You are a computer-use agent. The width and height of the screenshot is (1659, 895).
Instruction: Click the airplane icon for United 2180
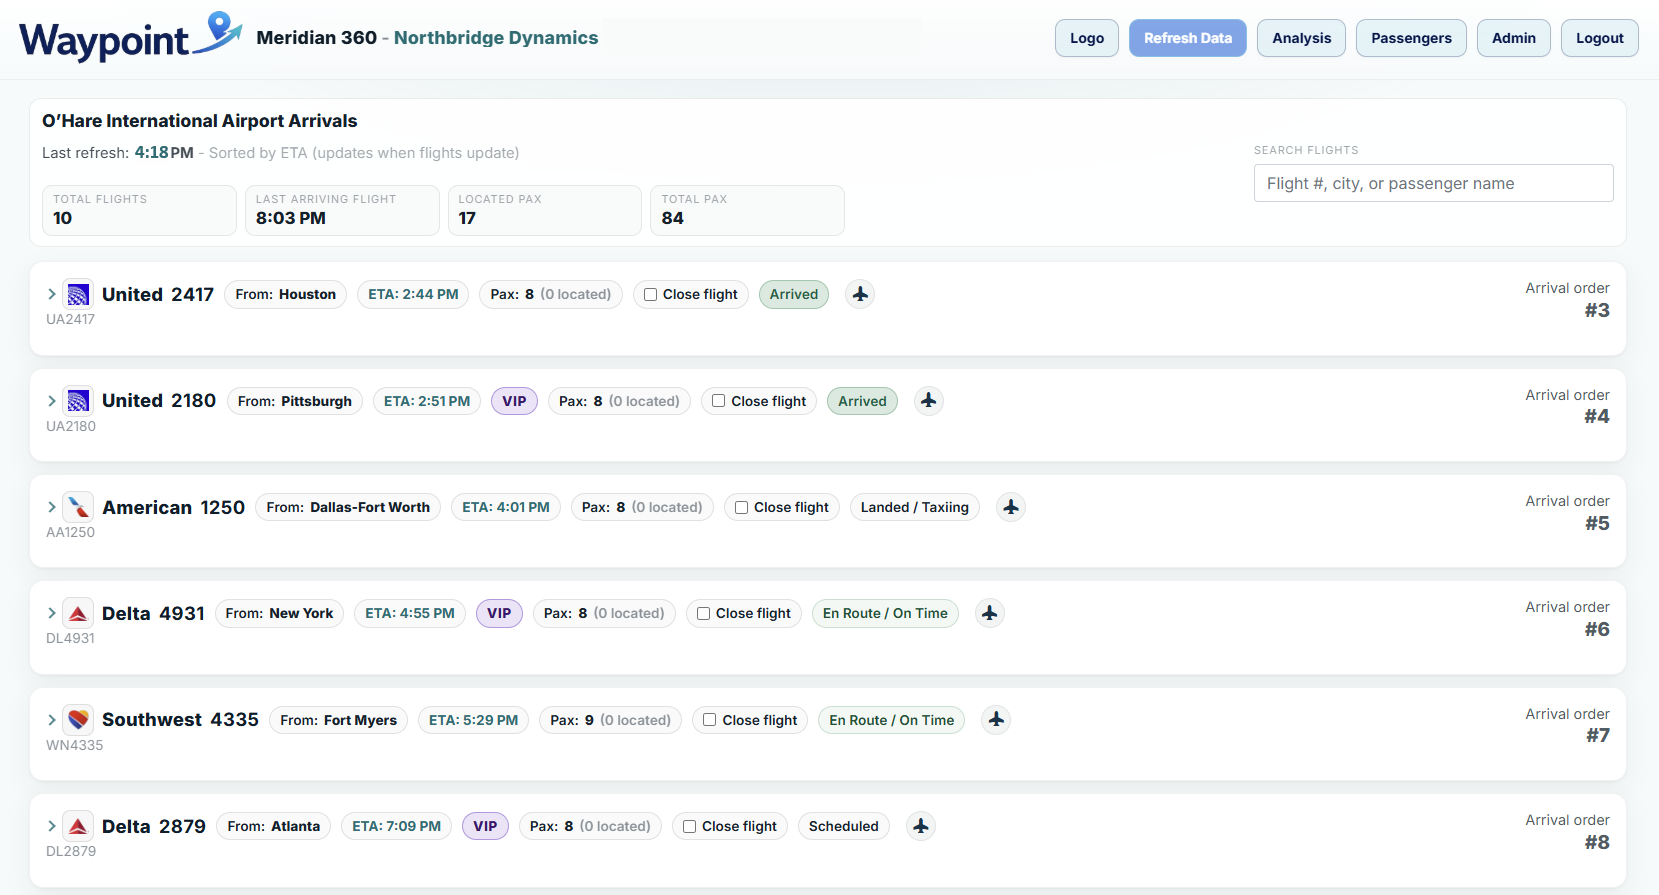[929, 401]
